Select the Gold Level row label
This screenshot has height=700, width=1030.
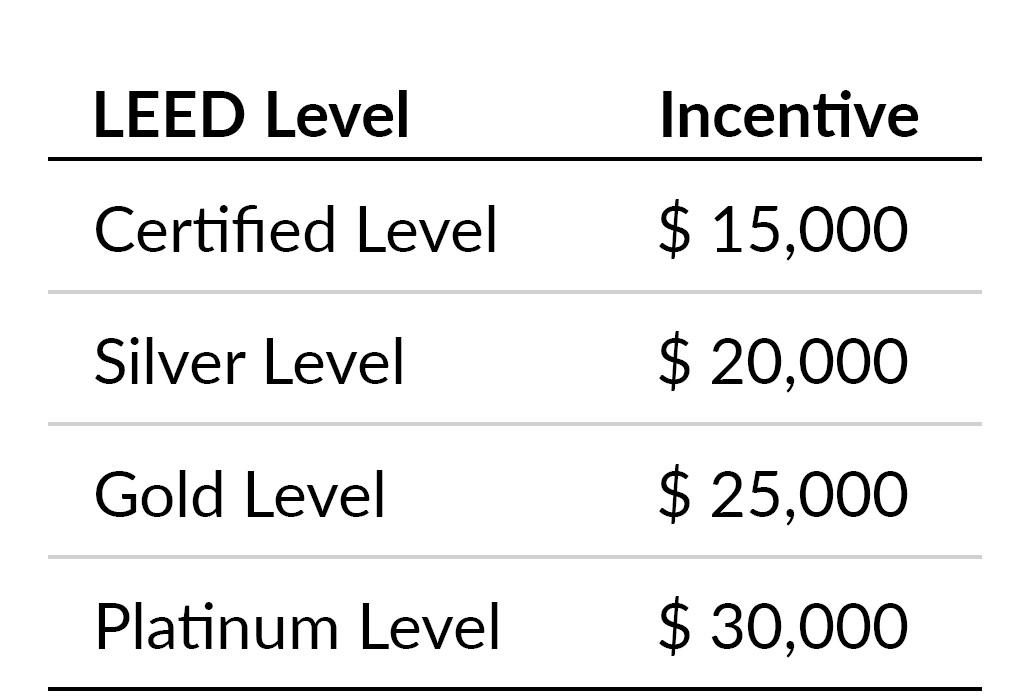[x=239, y=494]
